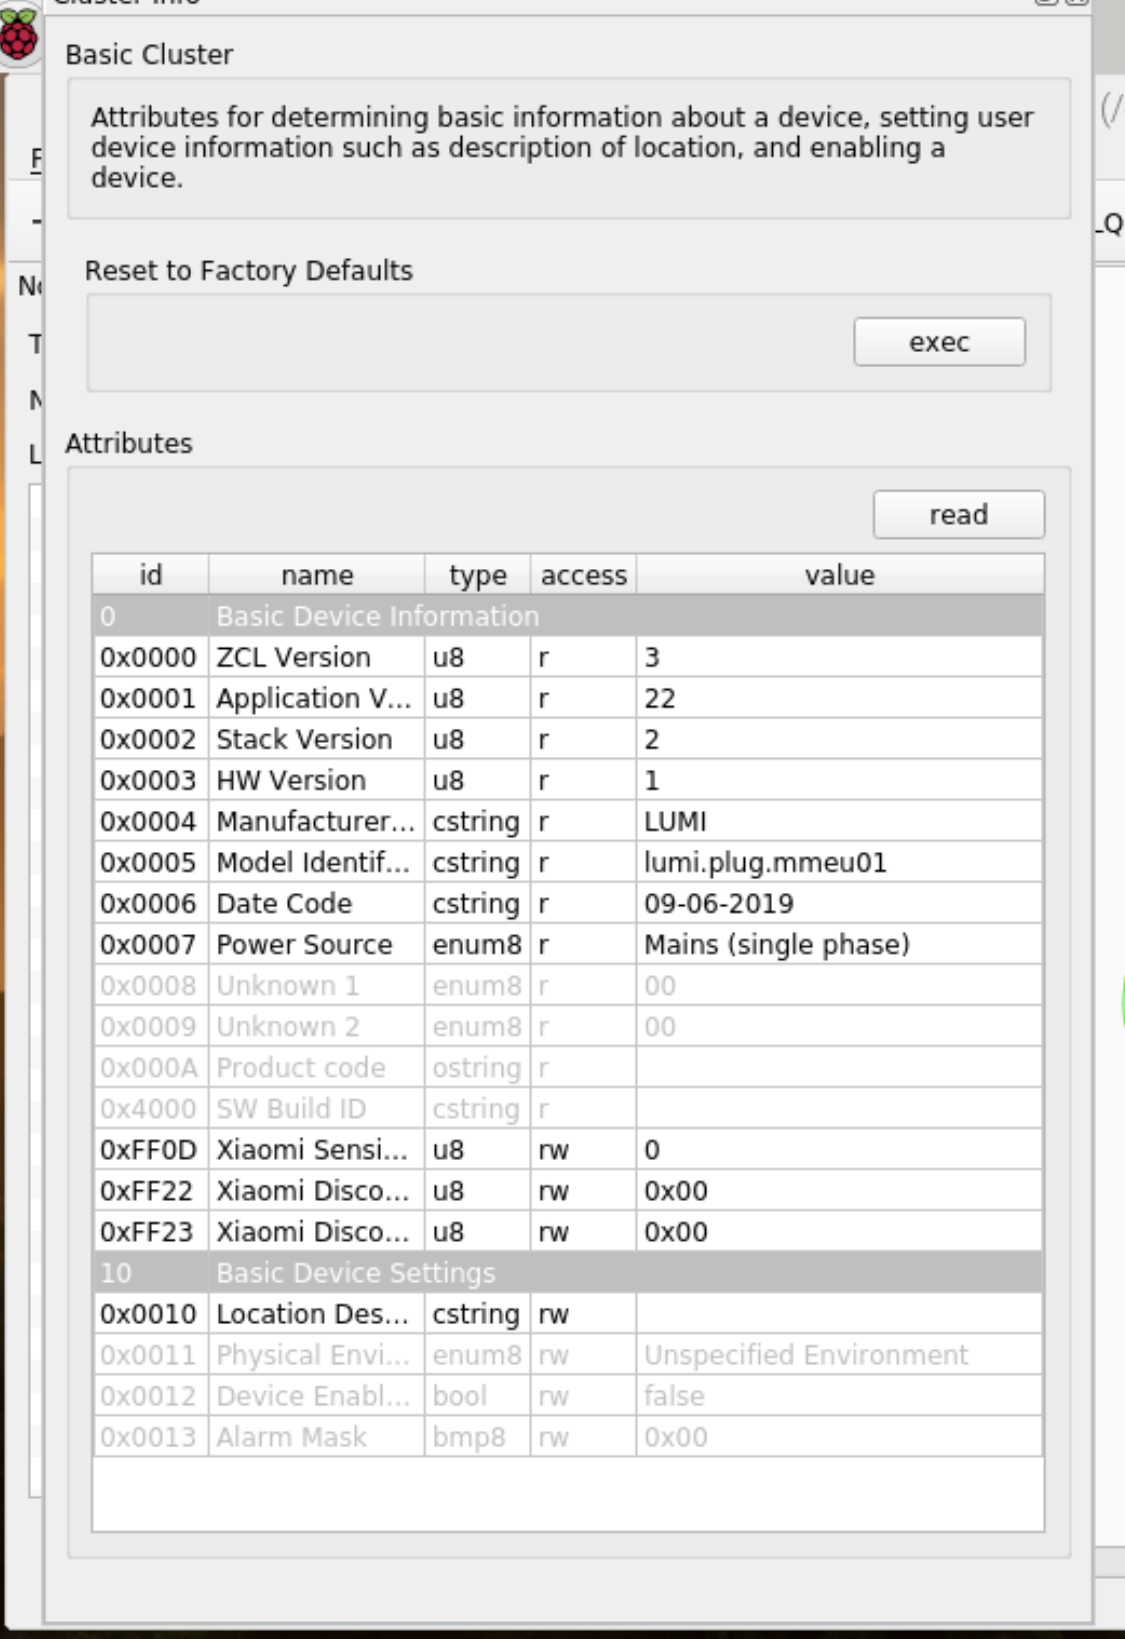Select the Power Source name cell
Screen dimensions: 1125x1639
(316, 944)
